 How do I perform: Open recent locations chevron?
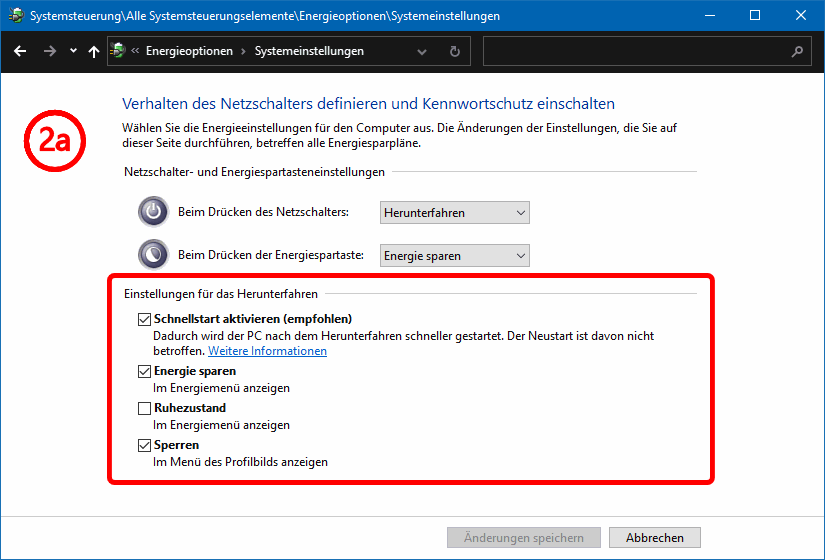[x=72, y=51]
